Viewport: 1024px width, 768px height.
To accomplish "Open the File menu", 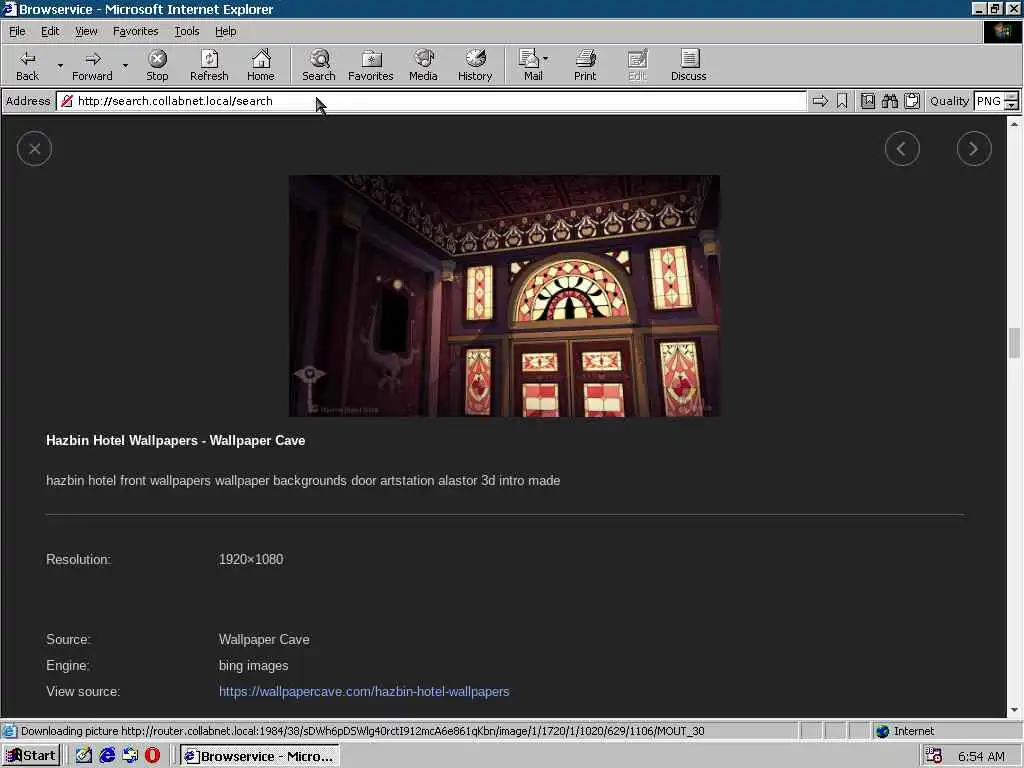I will click(17, 31).
